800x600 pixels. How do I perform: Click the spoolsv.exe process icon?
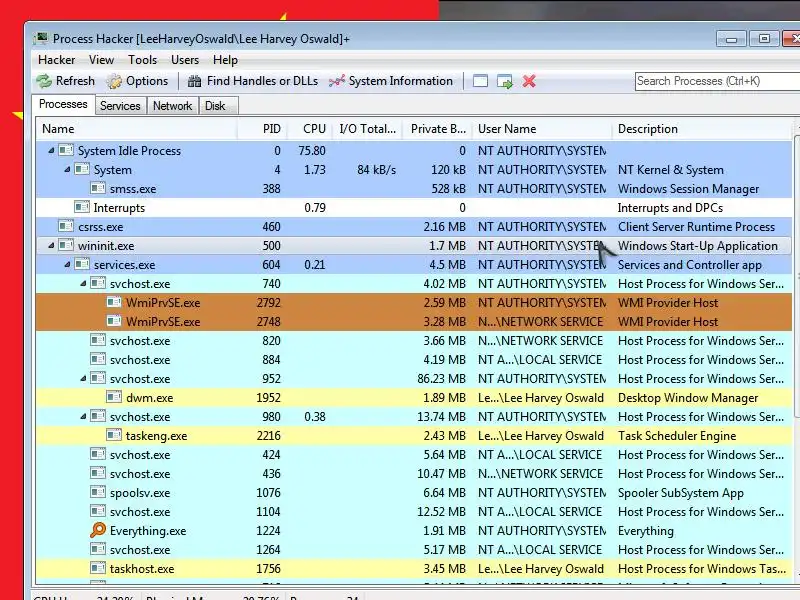(x=98, y=492)
